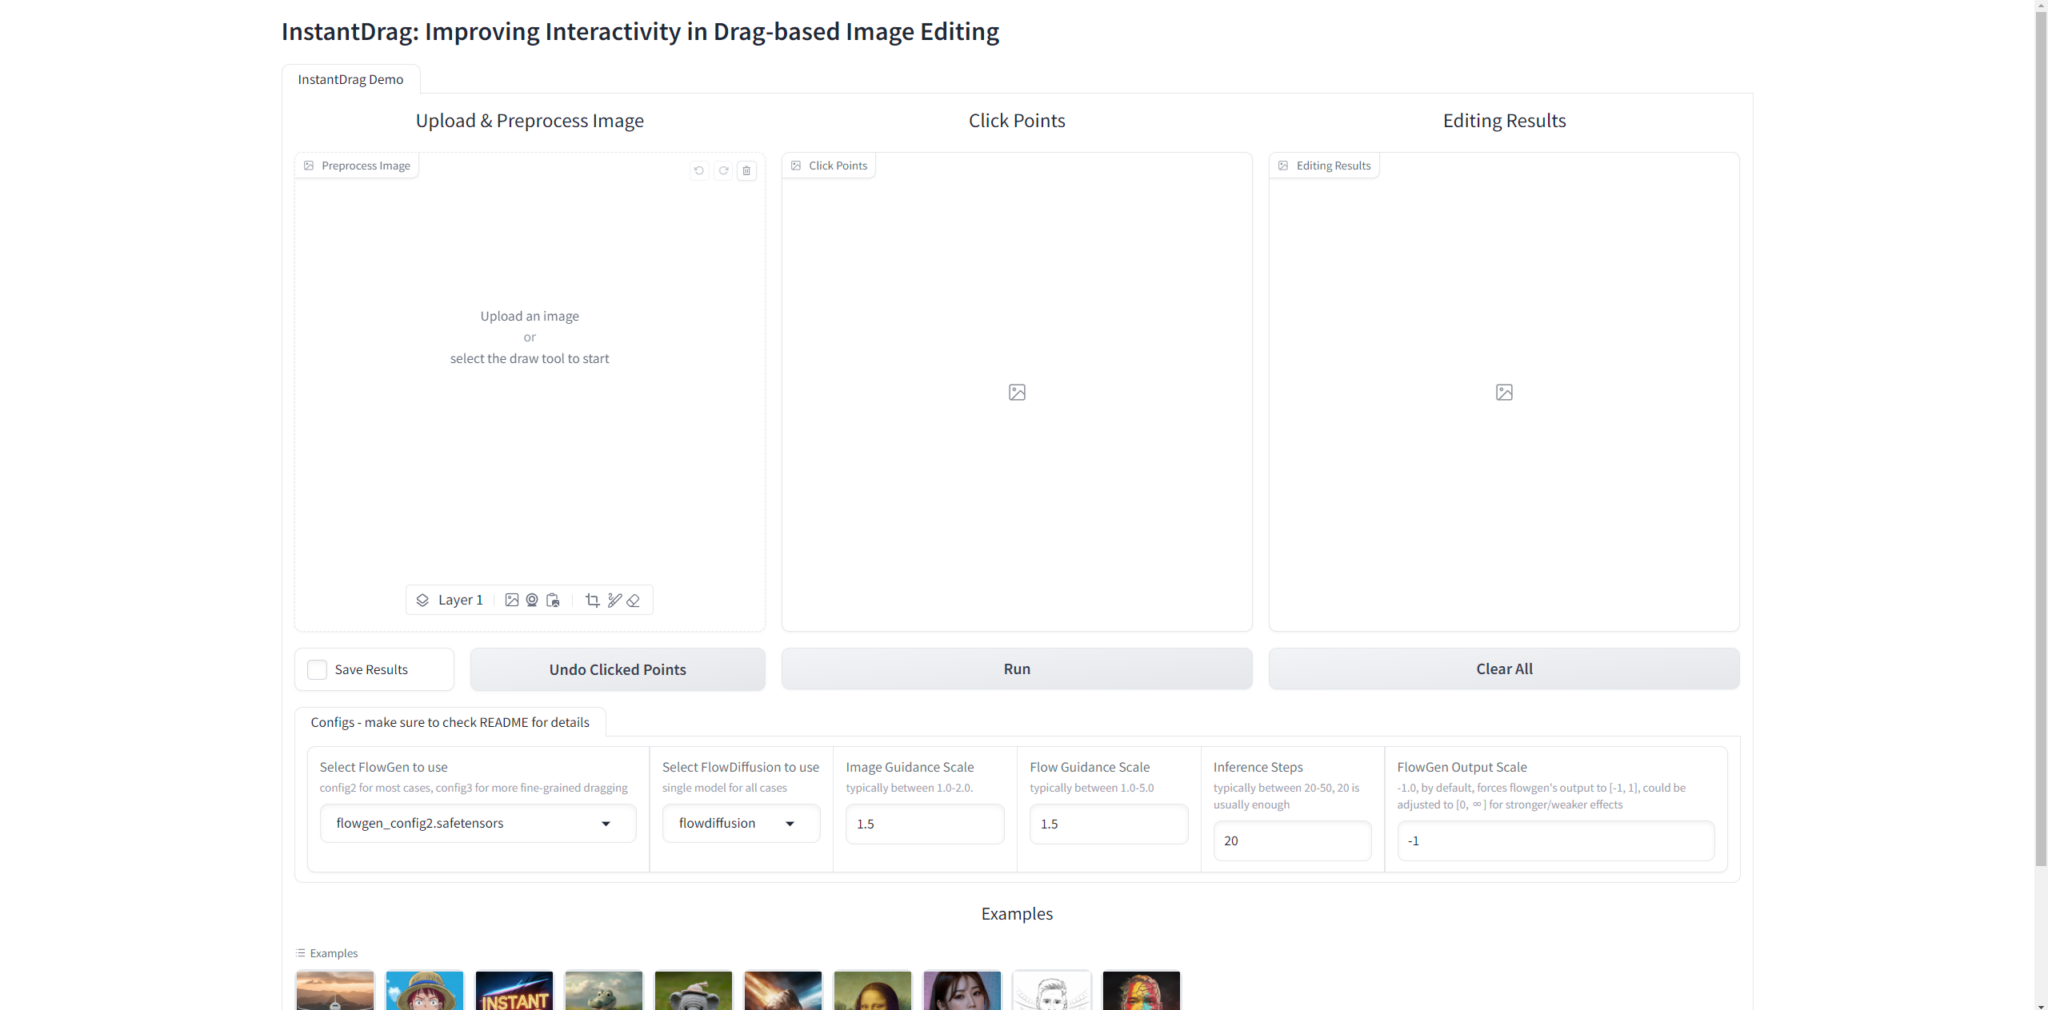Image resolution: width=2048 pixels, height=1010 pixels.
Task: Activate the Crop tool
Action: click(x=592, y=600)
